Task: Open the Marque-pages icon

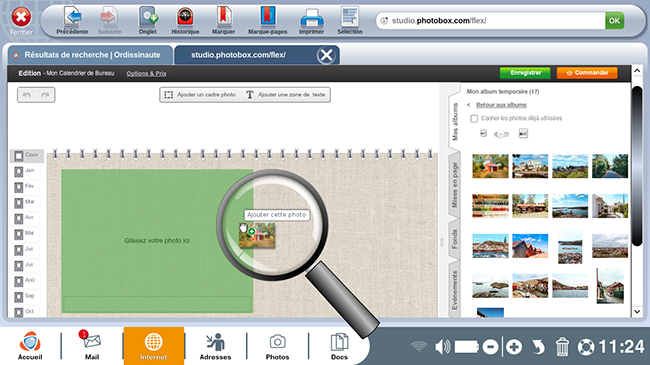Action: click(268, 17)
